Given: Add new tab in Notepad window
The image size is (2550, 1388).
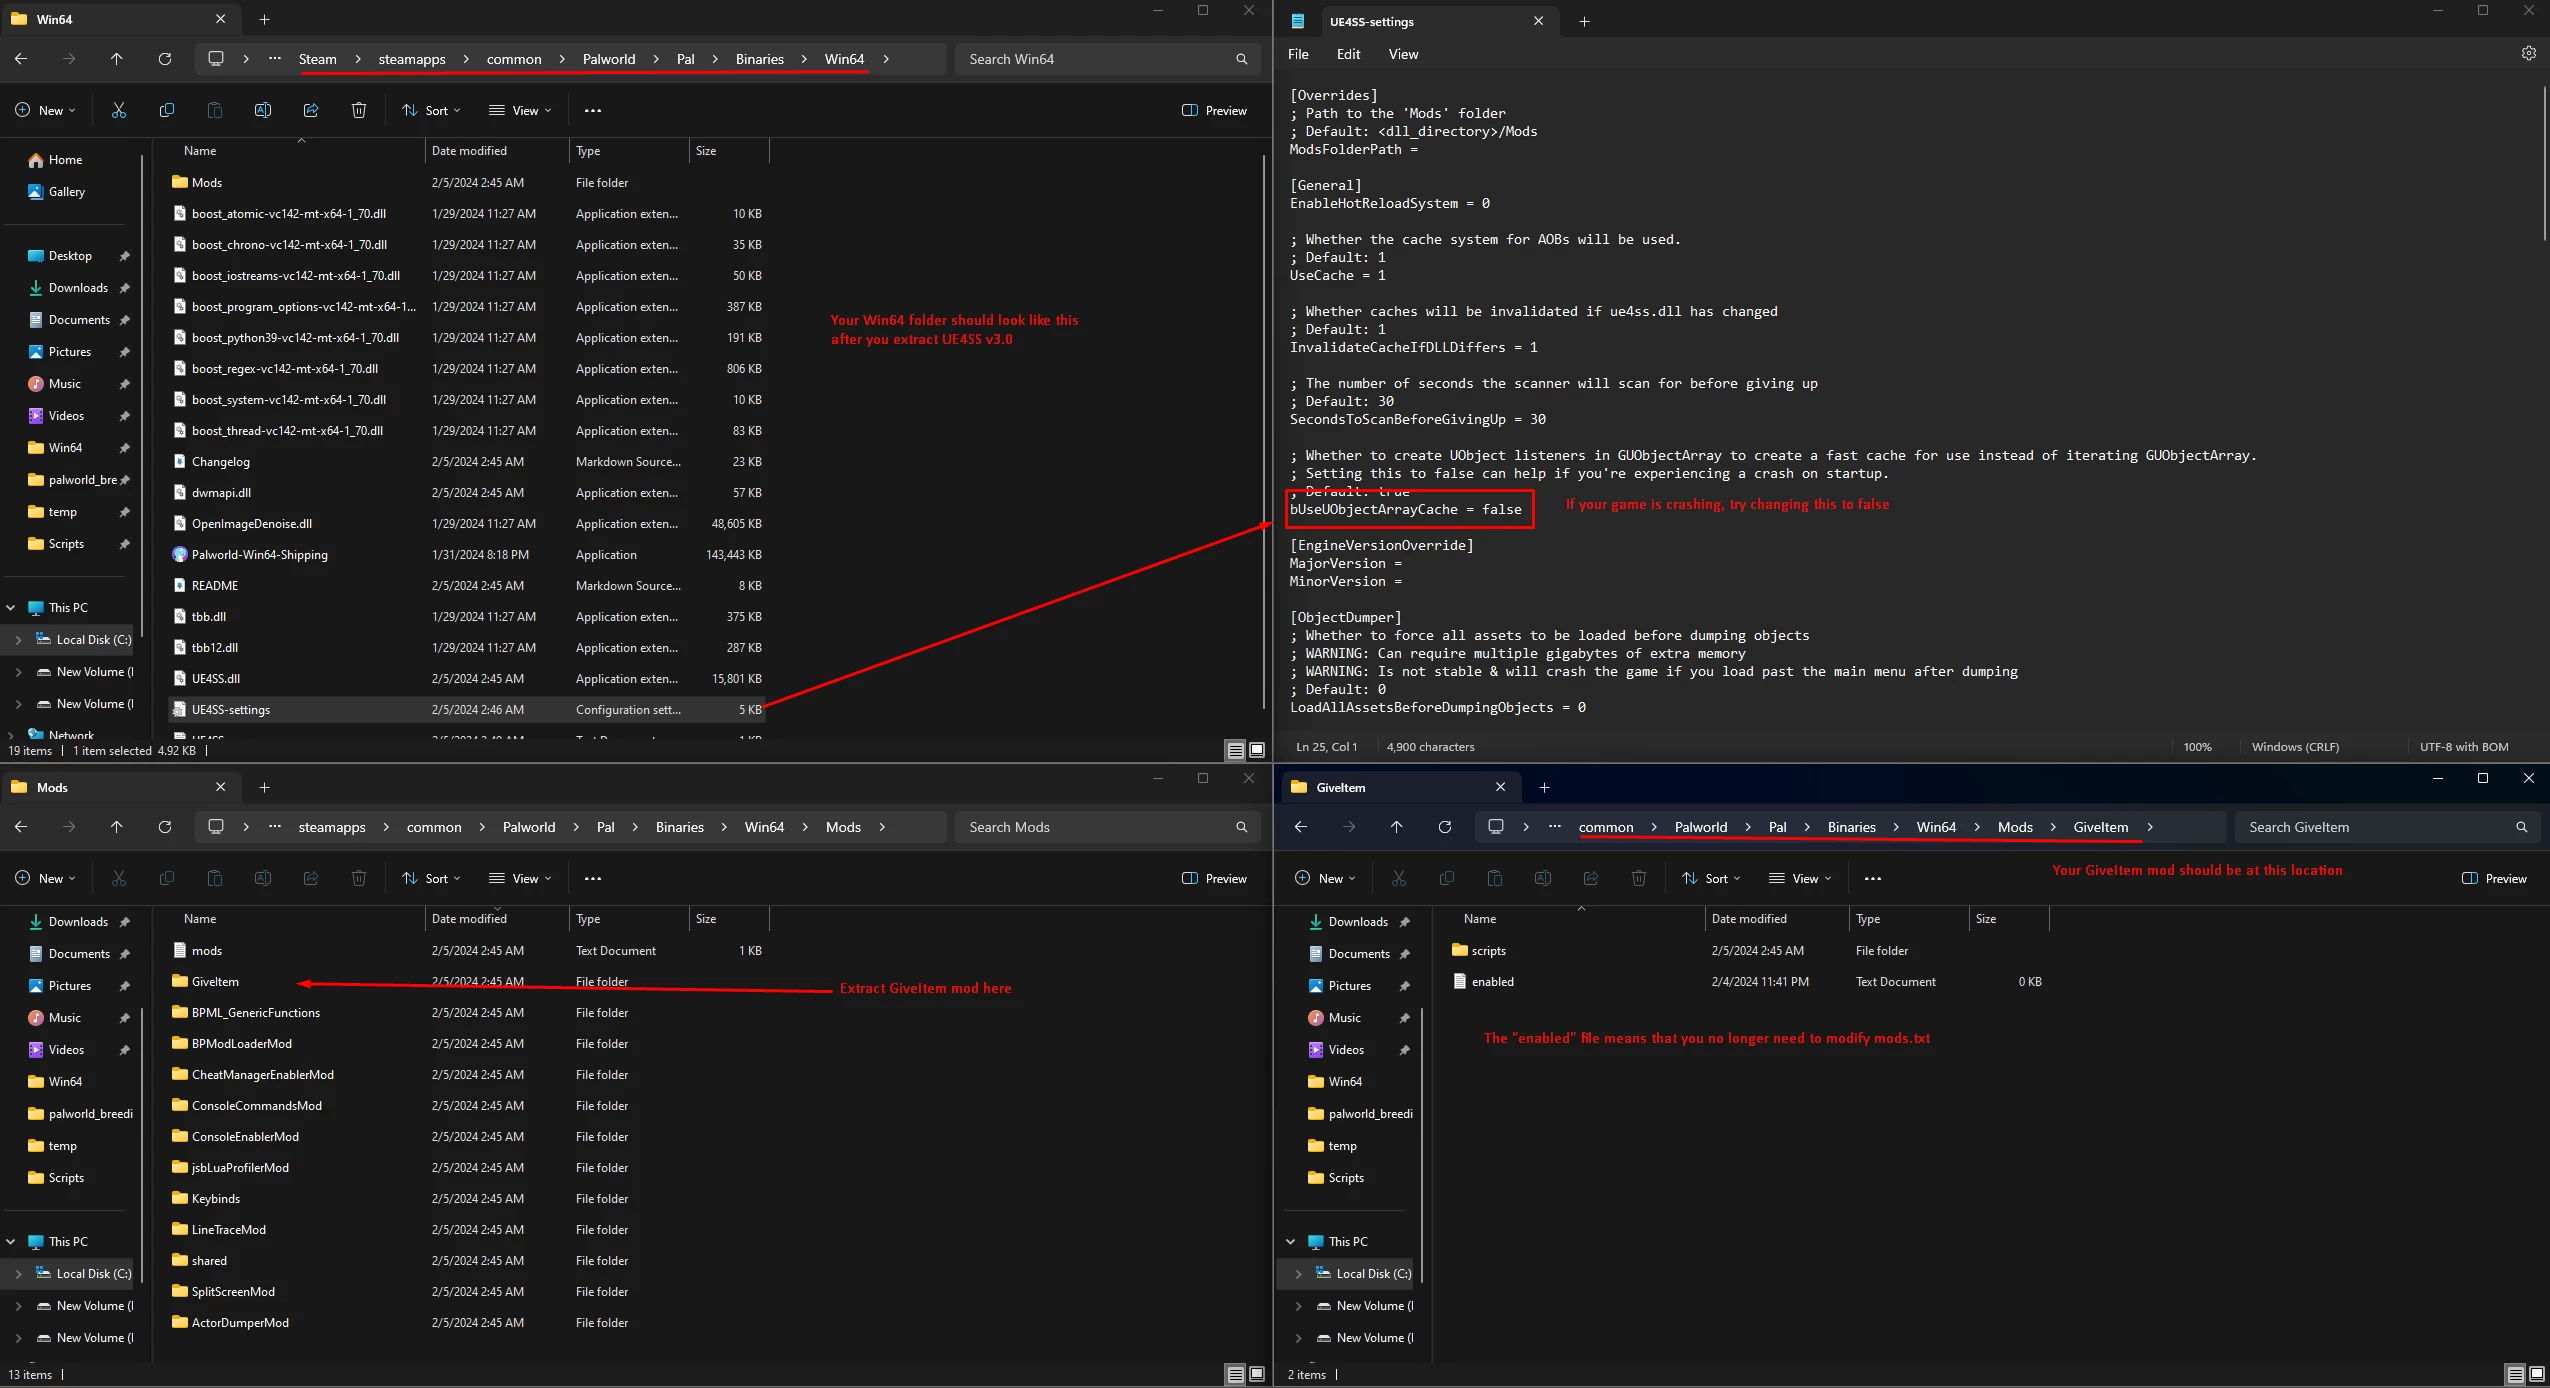Looking at the screenshot, I should pos(1584,21).
